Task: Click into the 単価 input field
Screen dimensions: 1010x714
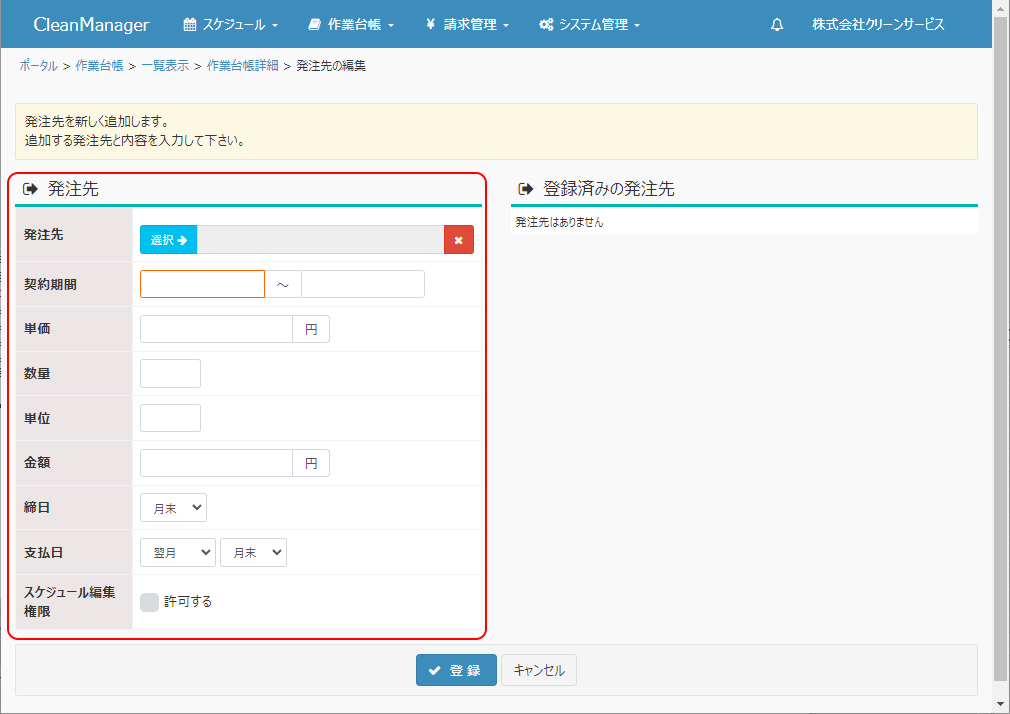Action: (x=216, y=329)
